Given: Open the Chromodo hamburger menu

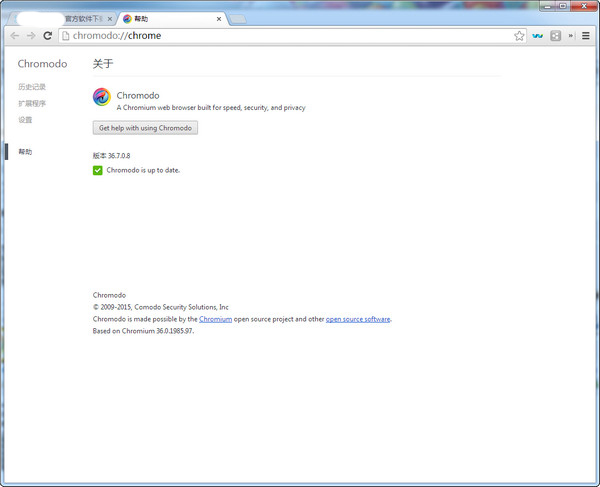Looking at the screenshot, I should coord(585,36).
